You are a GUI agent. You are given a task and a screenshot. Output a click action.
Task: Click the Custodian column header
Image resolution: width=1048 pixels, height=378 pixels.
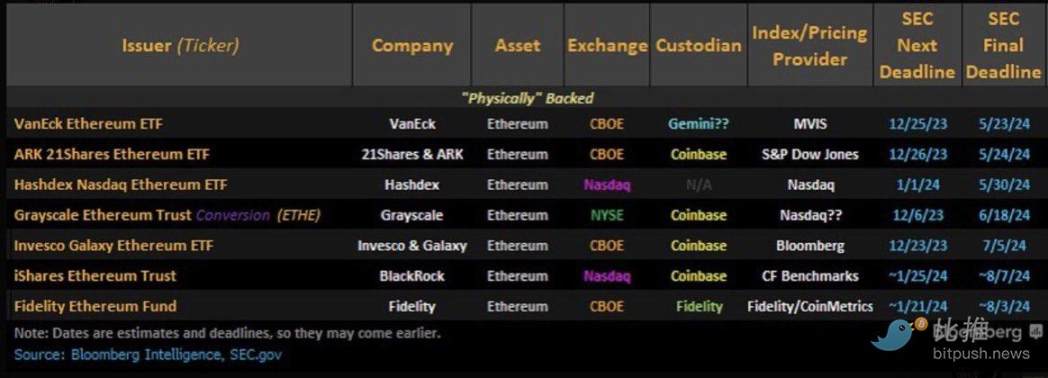click(x=698, y=45)
